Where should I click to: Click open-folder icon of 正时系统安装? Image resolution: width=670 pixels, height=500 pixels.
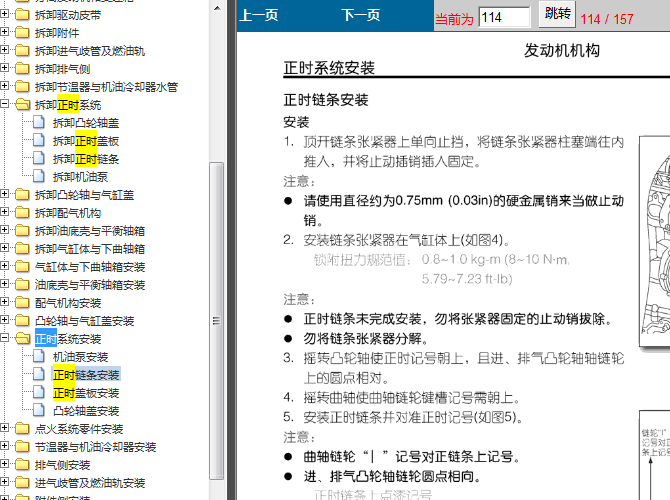pyautogui.click(x=23, y=339)
